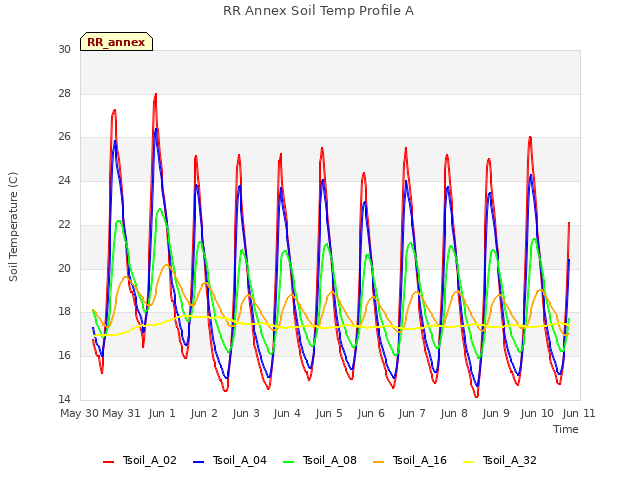Viewport: 640px width, 480px height.
Task: Click the 16 y-axis tick label
Action: (x=64, y=355)
